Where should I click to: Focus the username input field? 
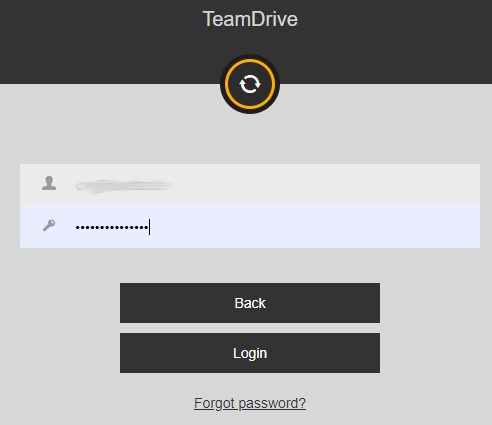tap(250, 185)
